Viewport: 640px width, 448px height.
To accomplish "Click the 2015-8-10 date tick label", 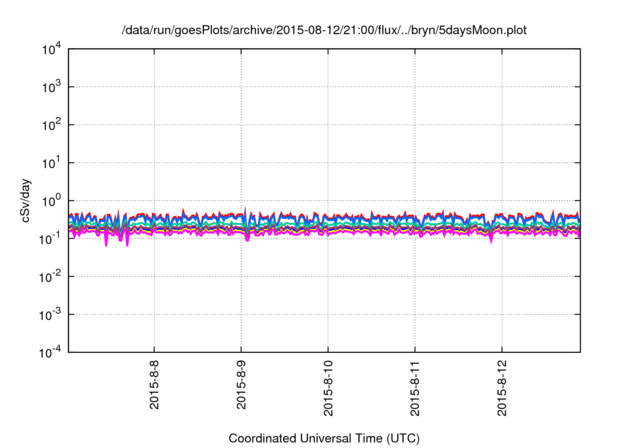I will pos(328,388).
